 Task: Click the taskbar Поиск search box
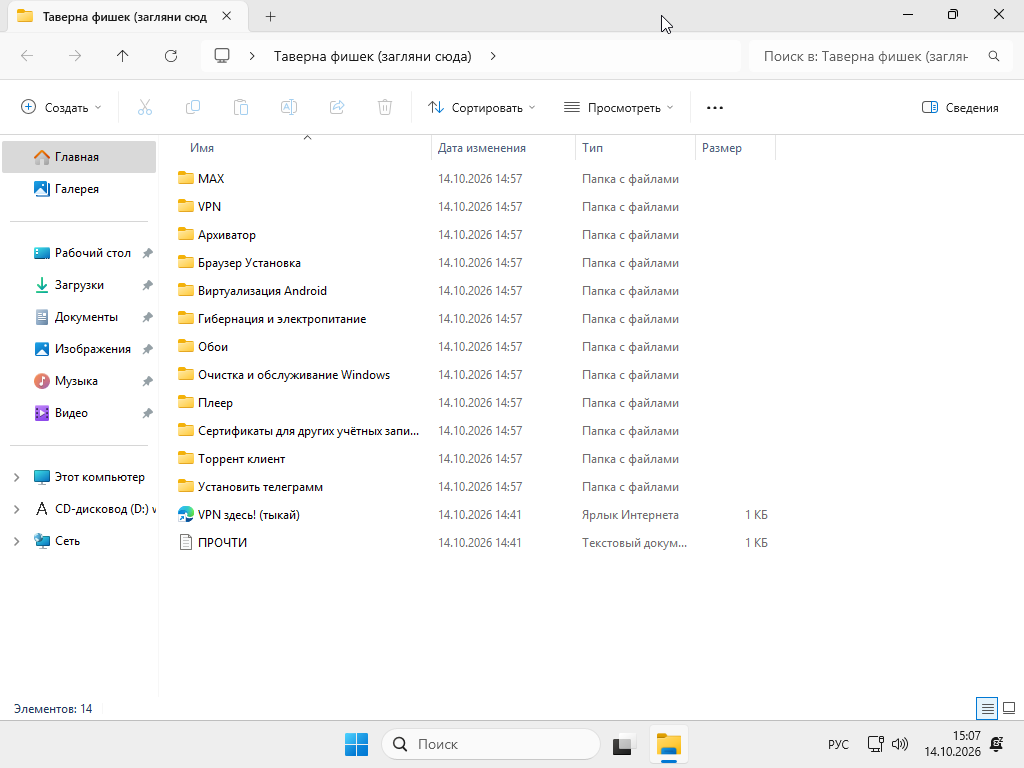point(490,744)
